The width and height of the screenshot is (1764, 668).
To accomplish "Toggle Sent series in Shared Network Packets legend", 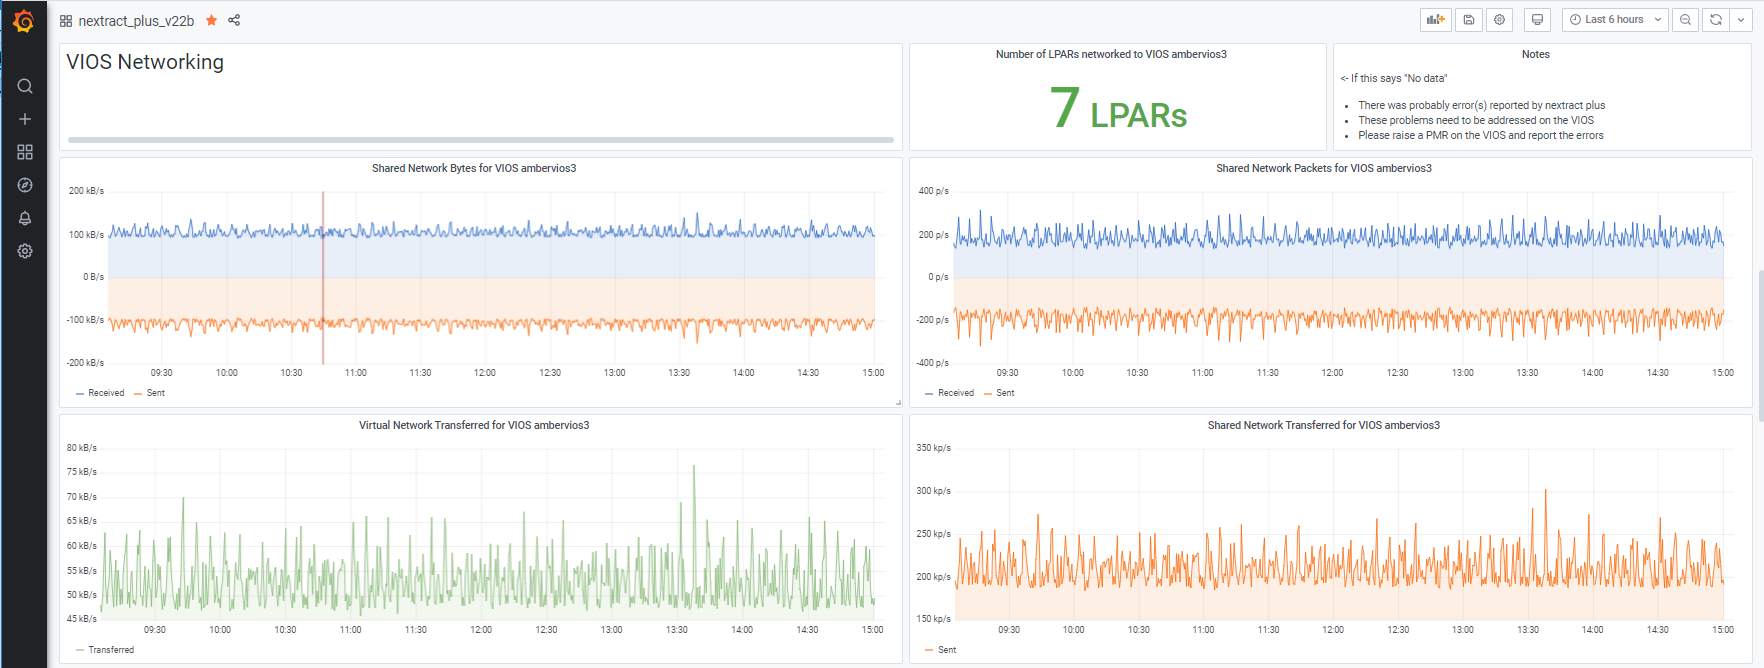I will pyautogui.click(x=1005, y=393).
